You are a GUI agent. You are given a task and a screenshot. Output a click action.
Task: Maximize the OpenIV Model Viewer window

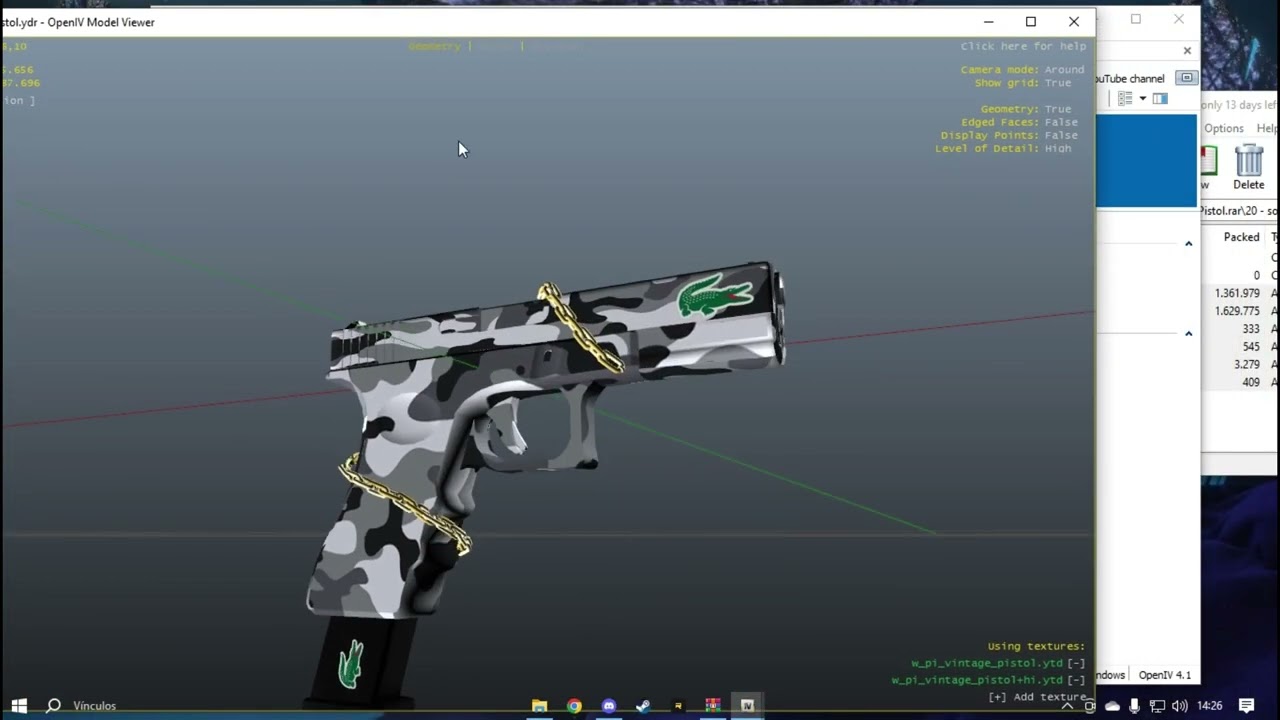tap(1031, 22)
